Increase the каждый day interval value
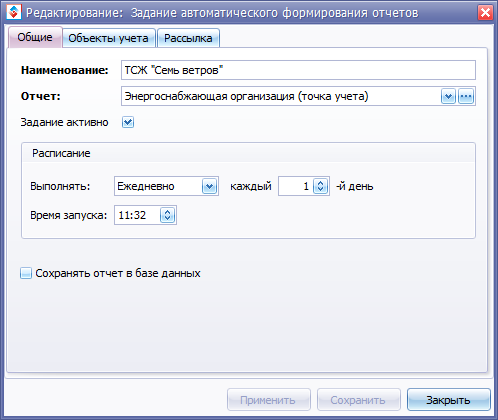This screenshot has width=498, height=420. click(x=321, y=182)
